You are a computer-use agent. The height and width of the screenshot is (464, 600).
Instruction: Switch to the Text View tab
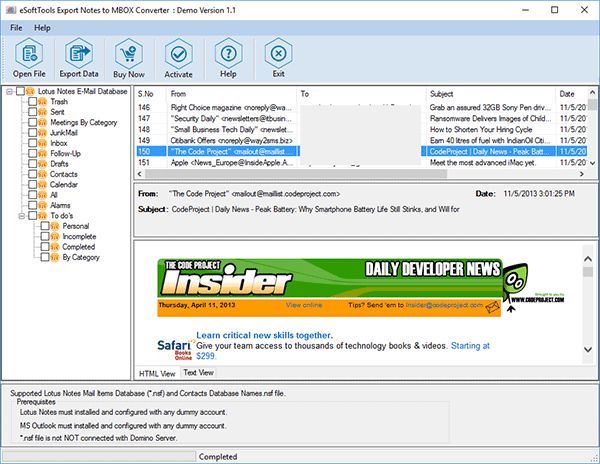pyautogui.click(x=198, y=373)
